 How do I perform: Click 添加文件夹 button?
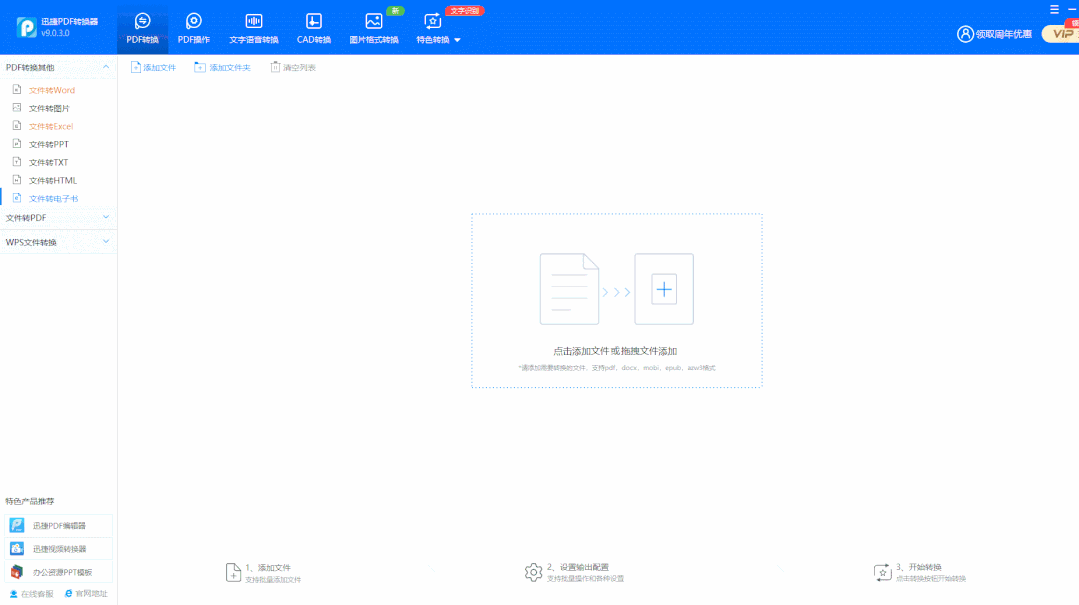222,67
